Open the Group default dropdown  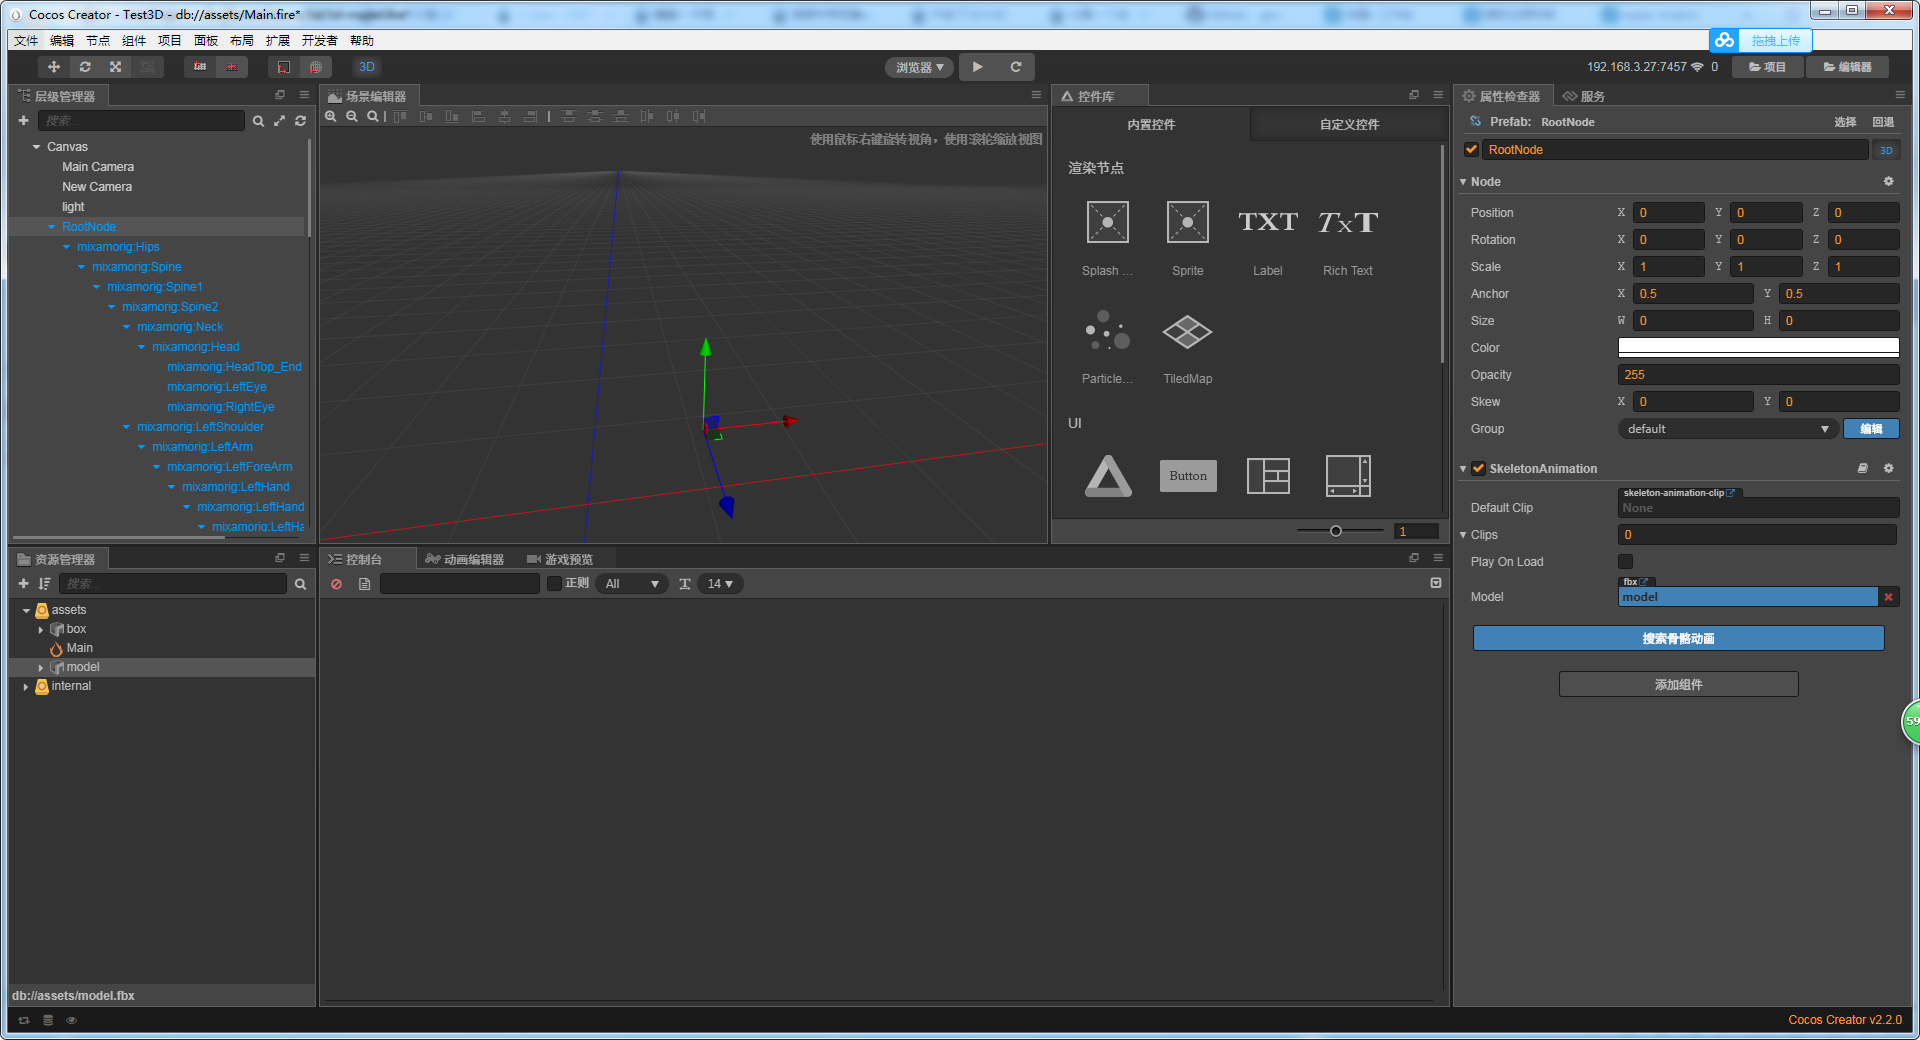point(1727,429)
